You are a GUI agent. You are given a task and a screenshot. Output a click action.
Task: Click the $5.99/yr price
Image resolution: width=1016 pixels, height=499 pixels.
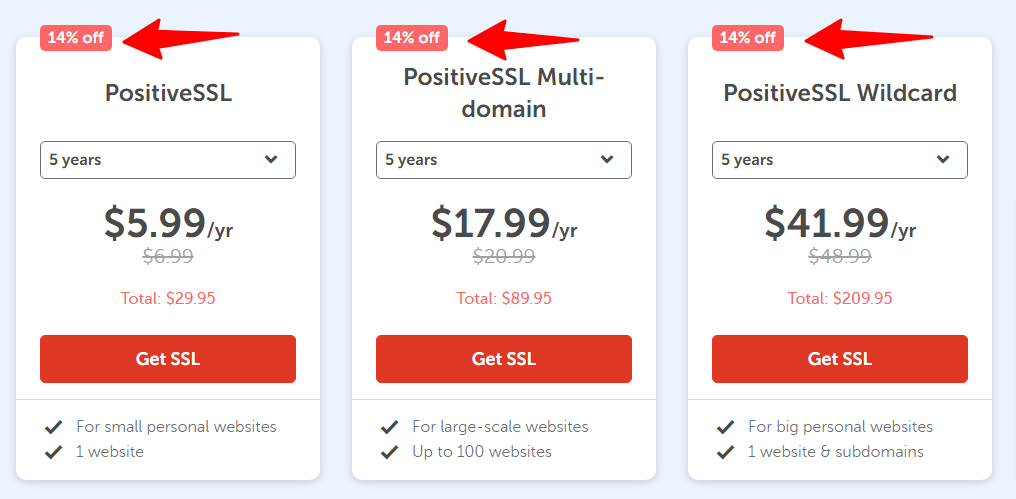coord(168,223)
